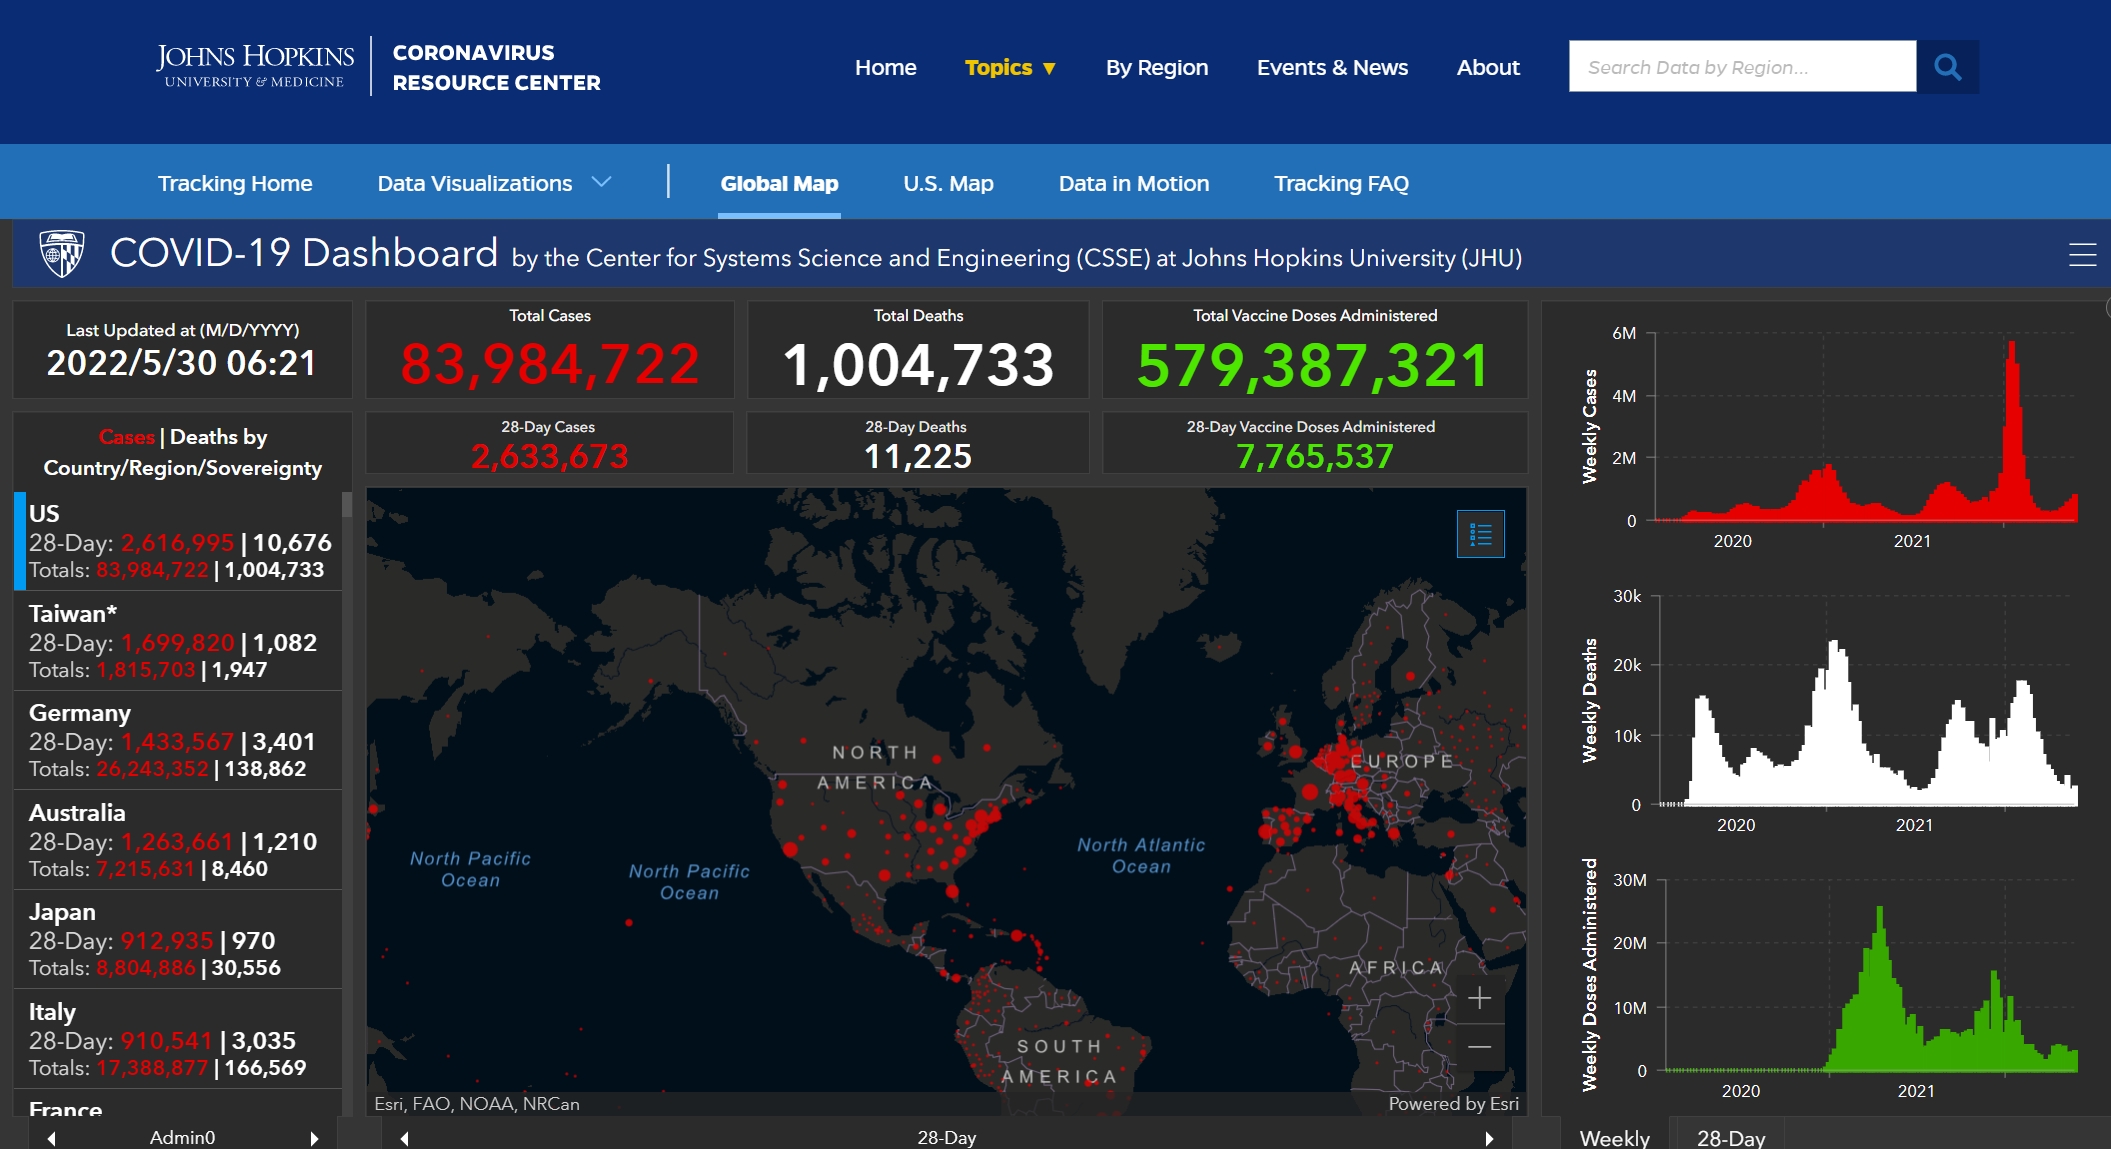Open the dashboard hamburger menu
Viewport: 2111px width, 1149px height.
coord(2082,256)
